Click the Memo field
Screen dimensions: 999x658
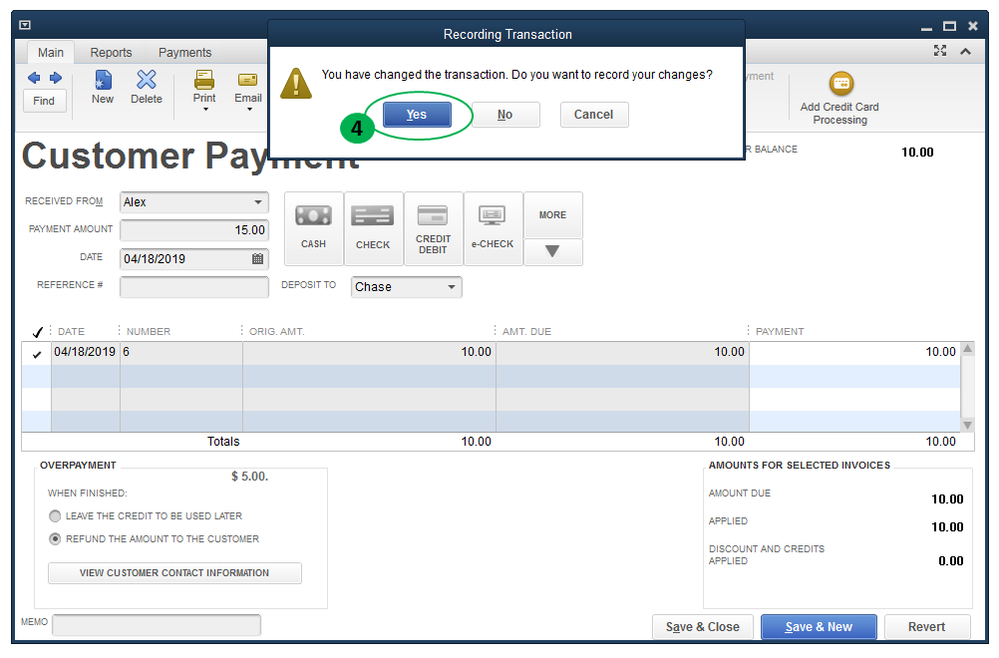pyautogui.click(x=156, y=625)
